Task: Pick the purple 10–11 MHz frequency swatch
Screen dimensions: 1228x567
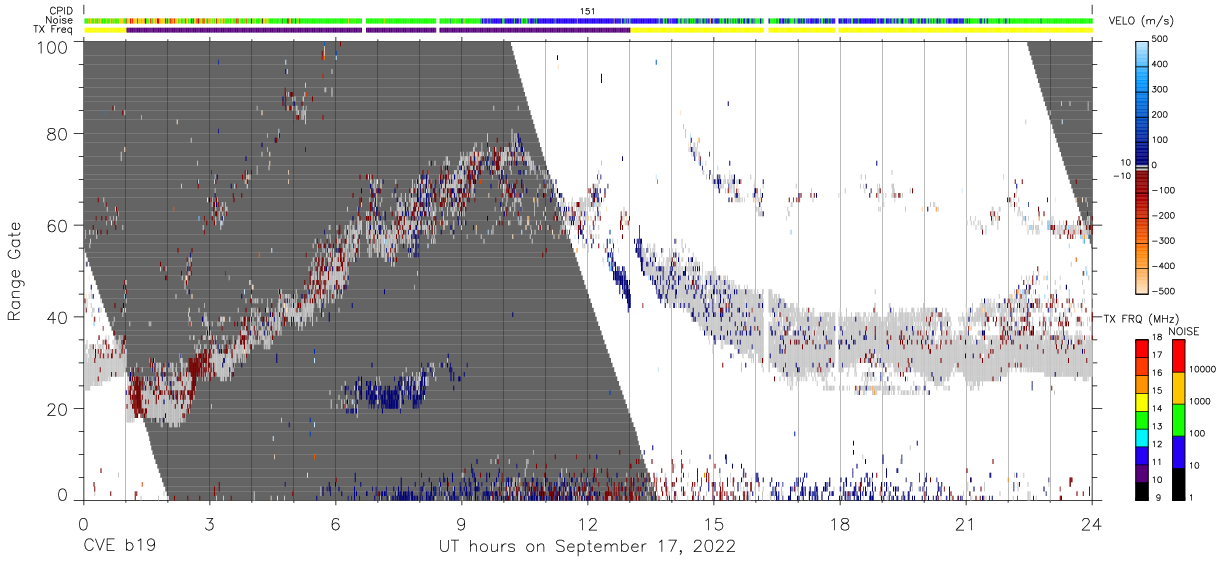Action: [x=1142, y=472]
